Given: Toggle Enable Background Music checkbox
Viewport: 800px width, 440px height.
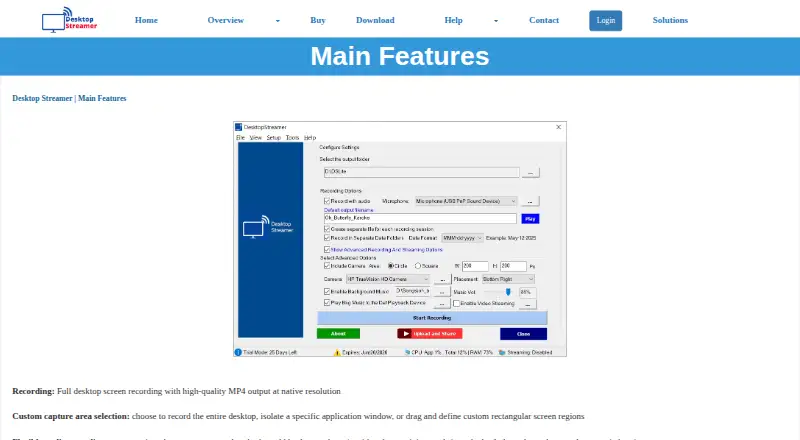Looking at the screenshot, I should coord(327,291).
